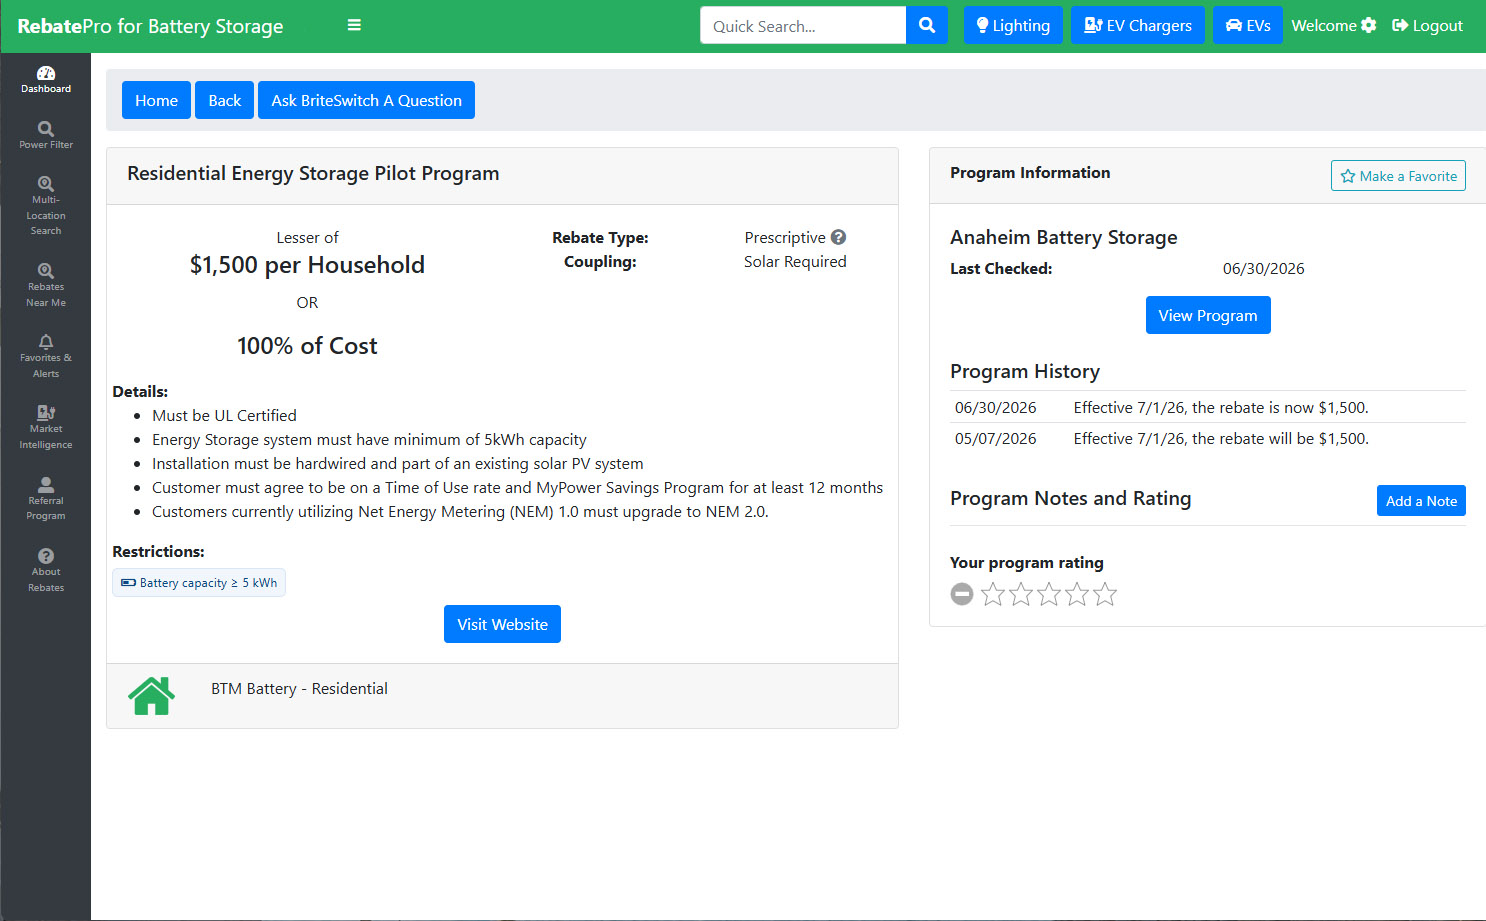Click Make a Favorite button
Screen dimensions: 1486x921
tap(1398, 176)
